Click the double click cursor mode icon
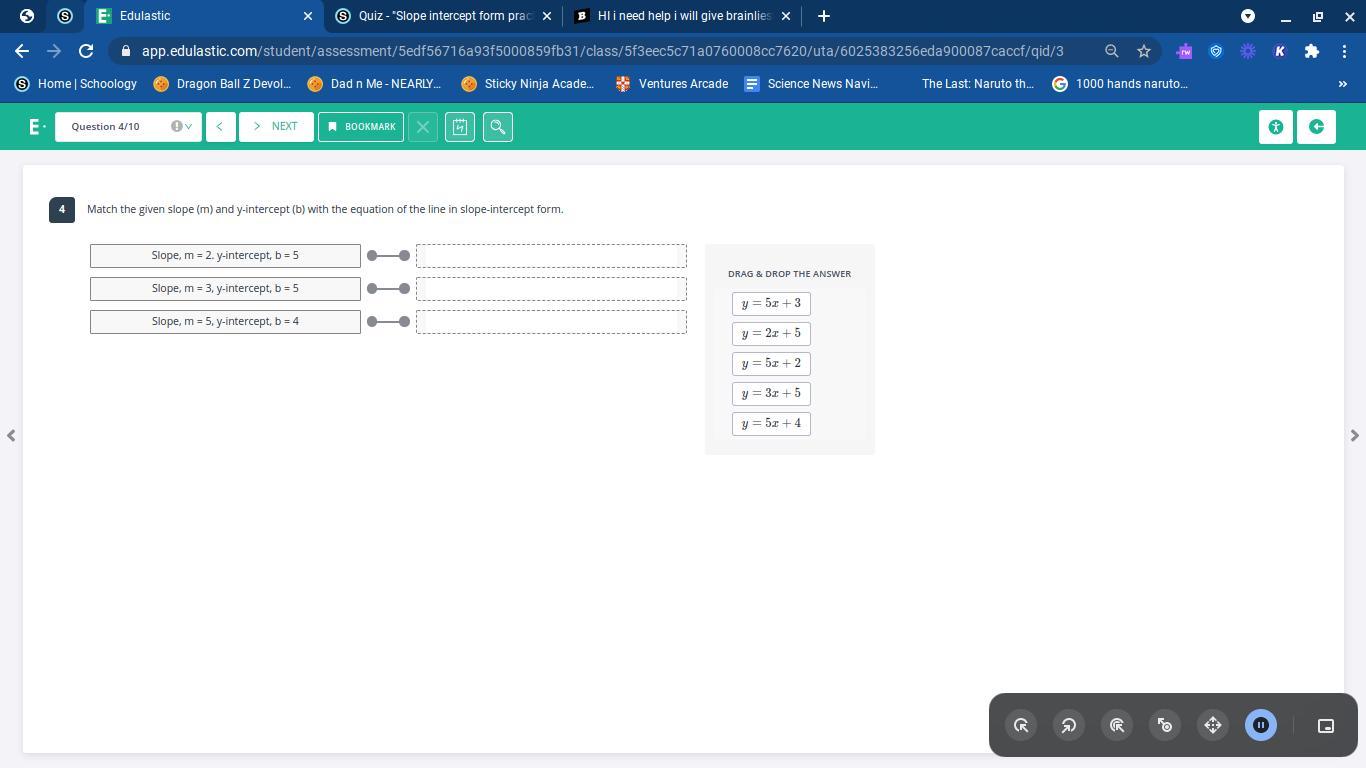Viewport: 1366px width, 768px height. point(1117,726)
